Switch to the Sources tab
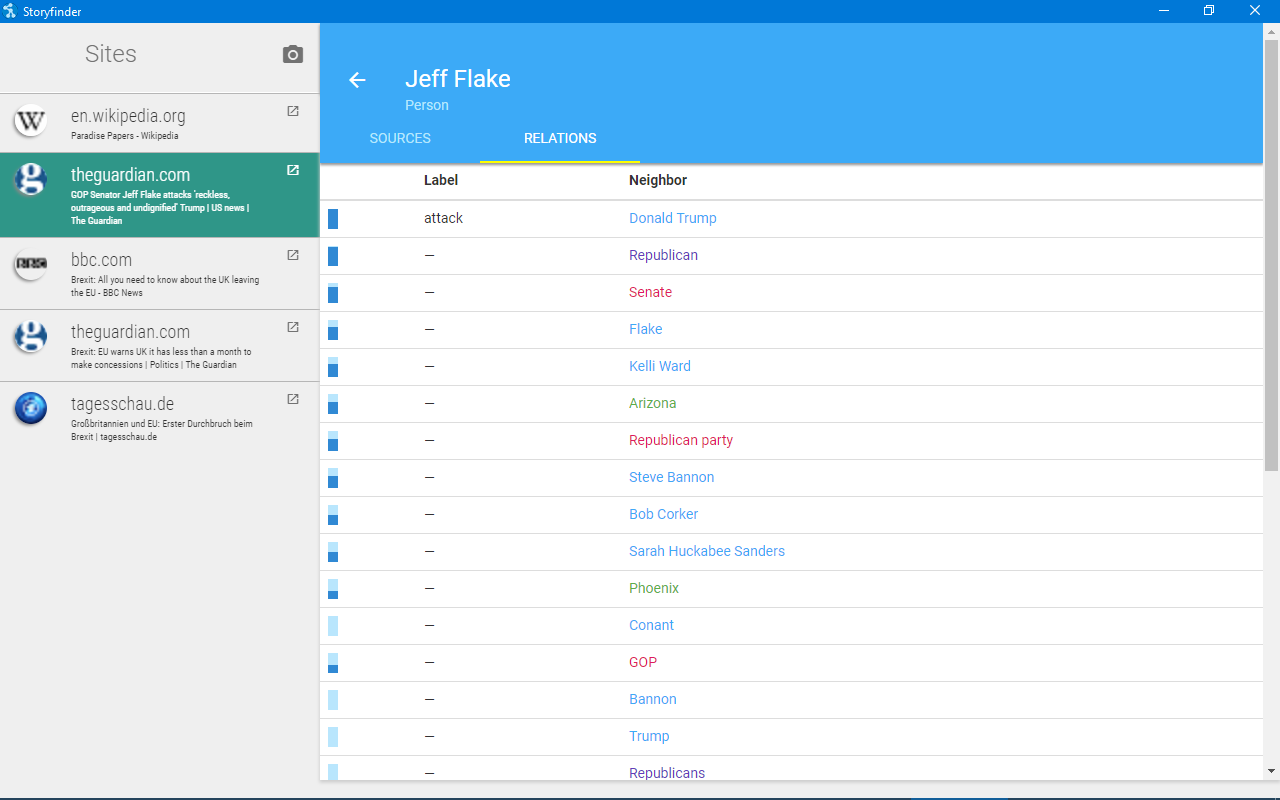Viewport: 1280px width, 800px height. (400, 138)
